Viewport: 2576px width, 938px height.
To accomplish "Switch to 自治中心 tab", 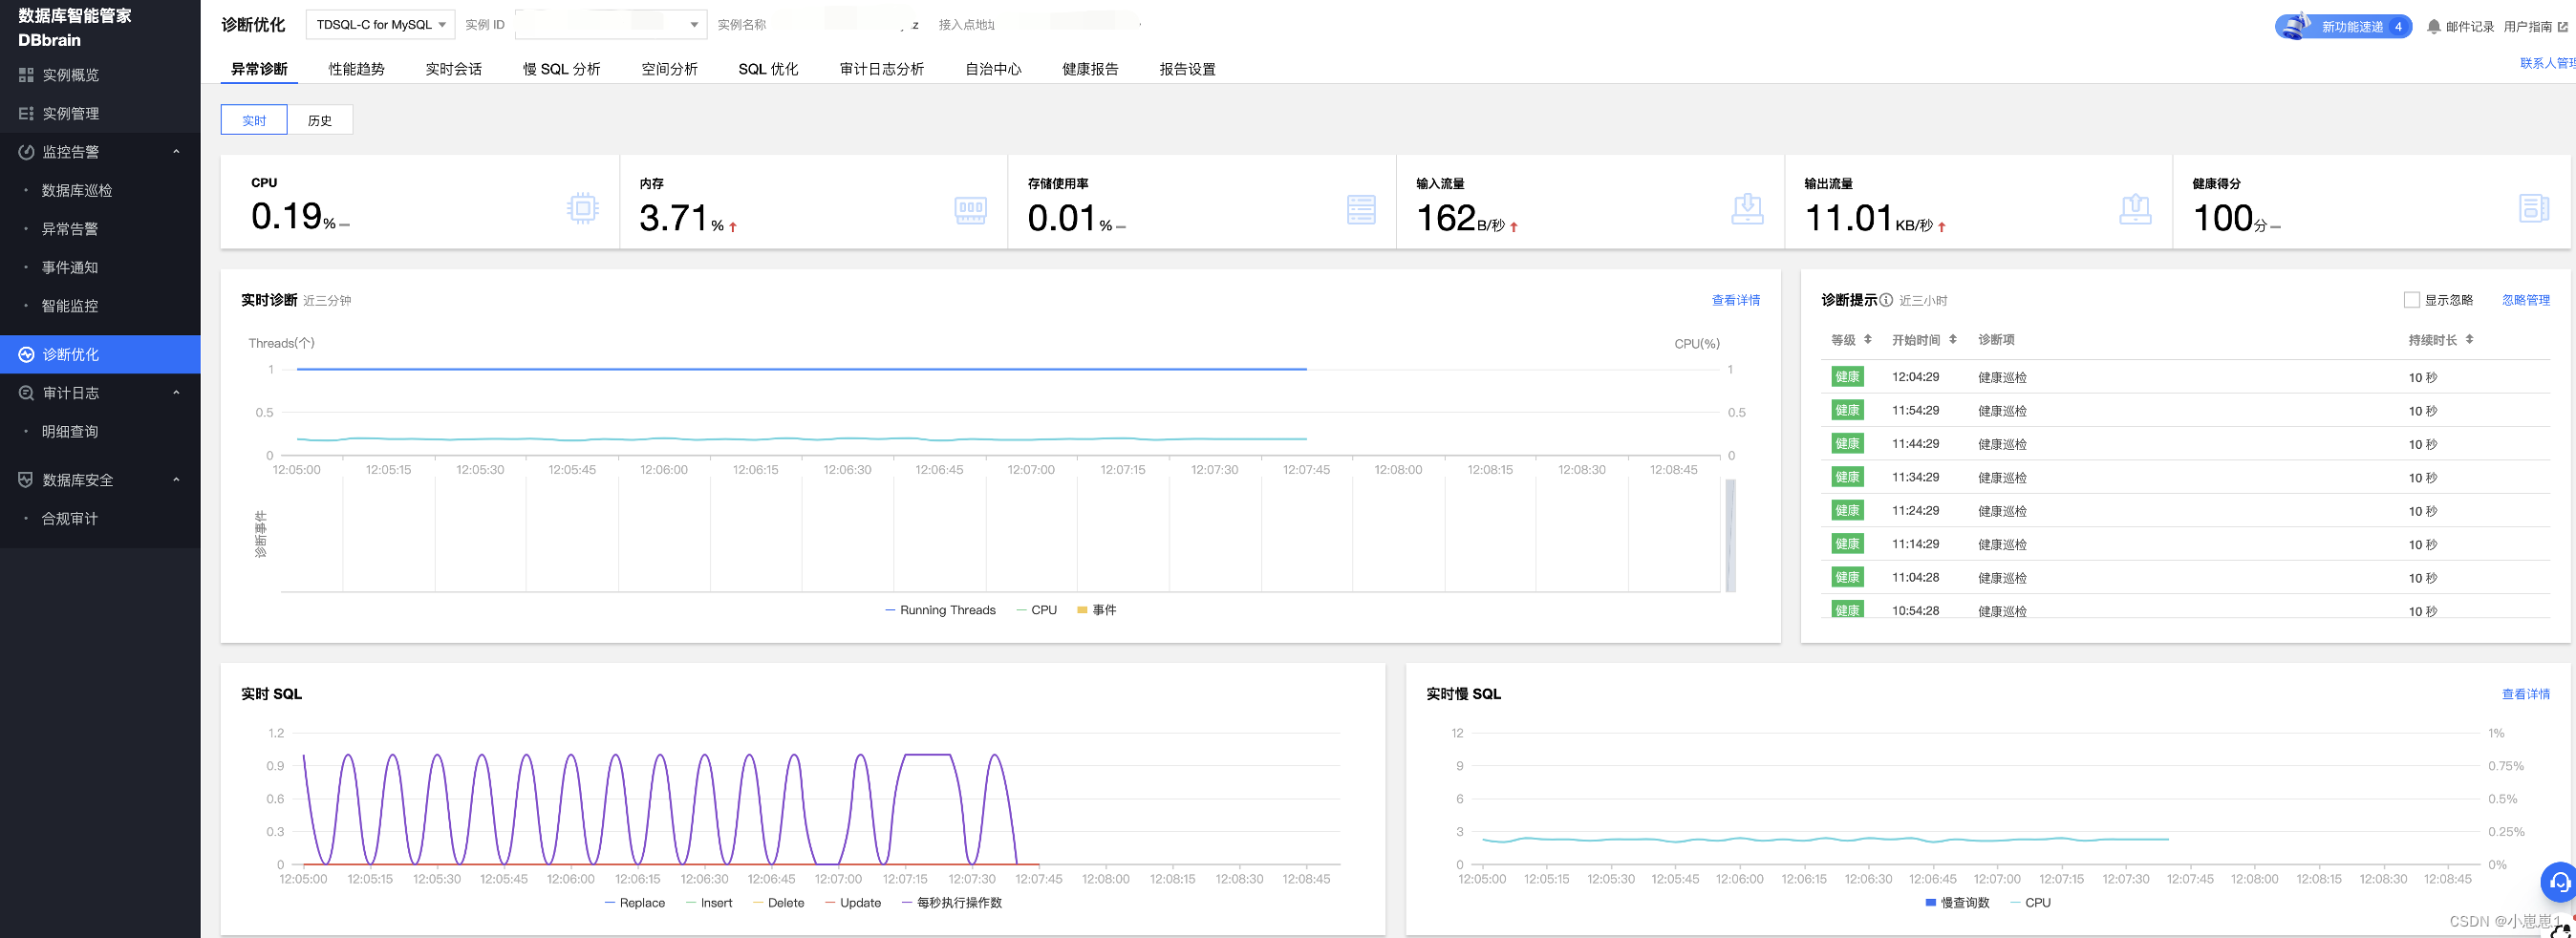I will pos(993,69).
